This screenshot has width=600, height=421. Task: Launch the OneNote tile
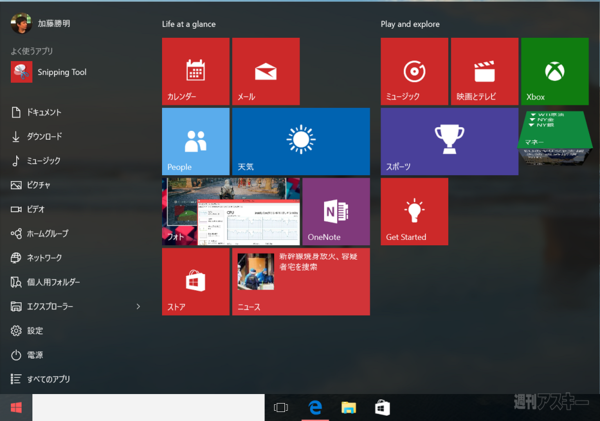pyautogui.click(x=336, y=211)
